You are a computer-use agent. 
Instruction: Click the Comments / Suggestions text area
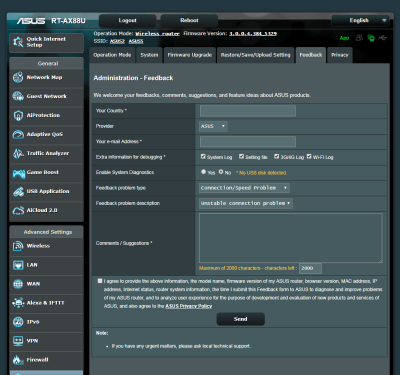click(291, 238)
